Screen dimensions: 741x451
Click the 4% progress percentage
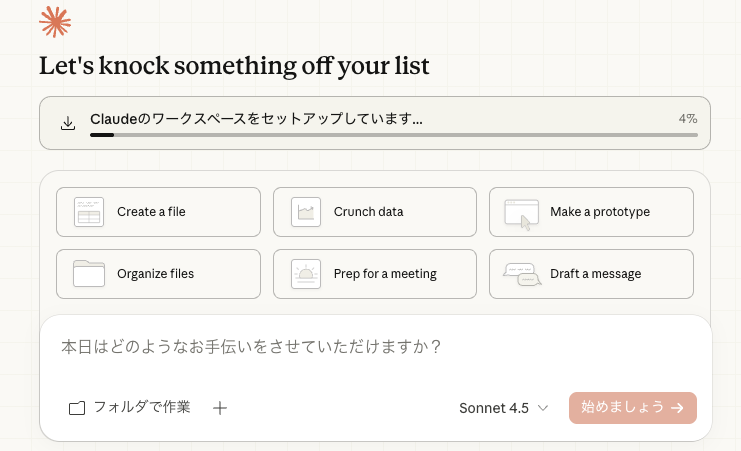(688, 119)
